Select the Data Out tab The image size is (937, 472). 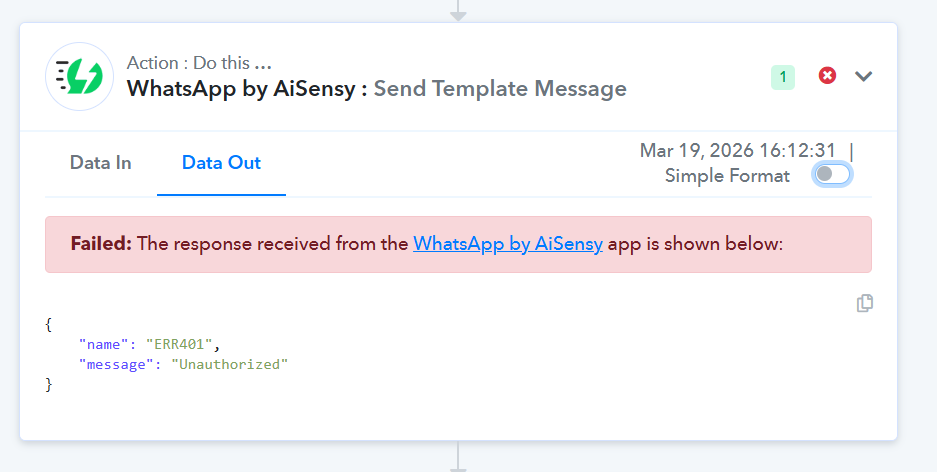coord(221,163)
